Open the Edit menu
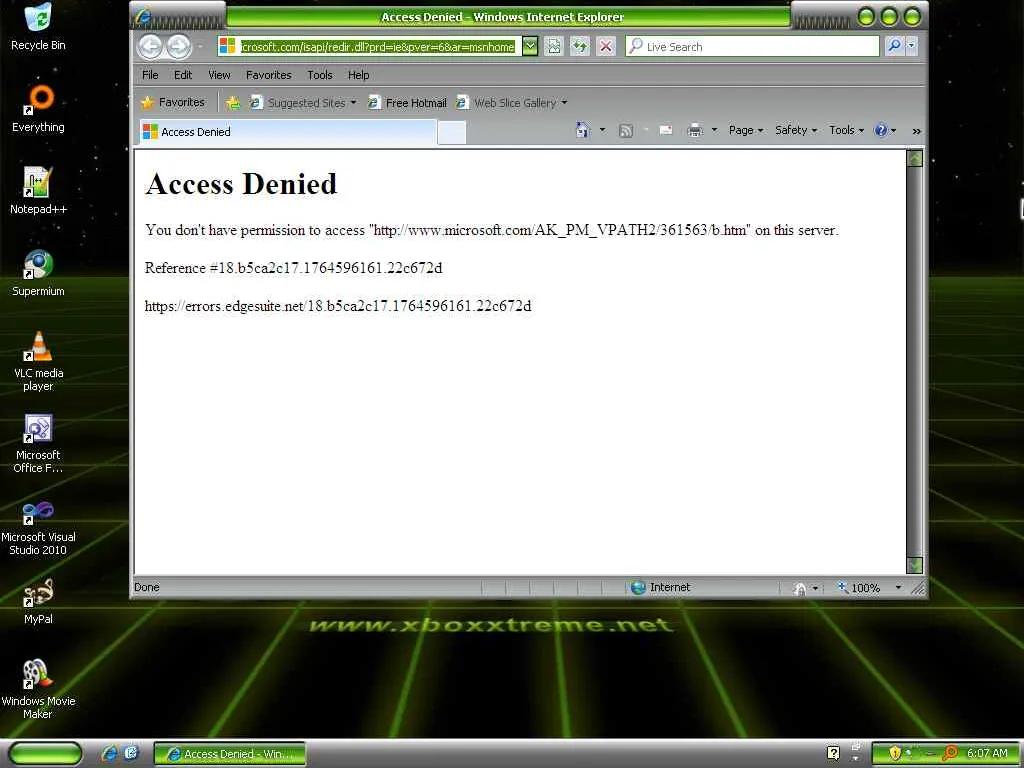Screen dimensions: 1024x768 (183, 75)
